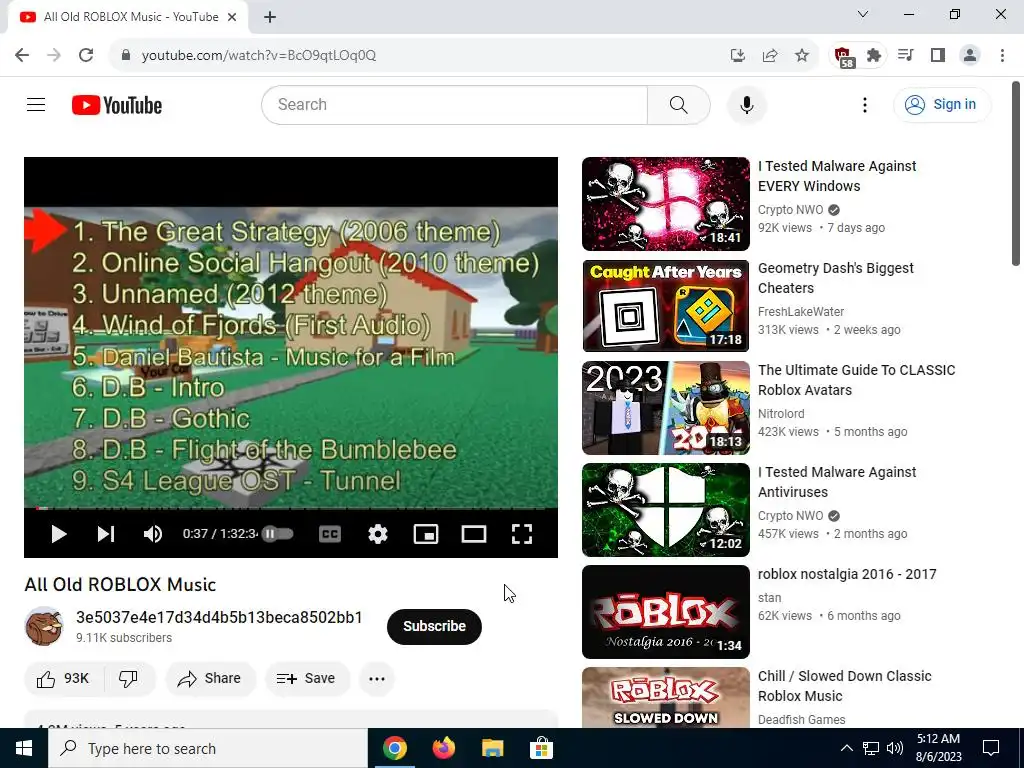The height and width of the screenshot is (768, 1024).
Task: Reload the page
Action: pyautogui.click(x=86, y=55)
